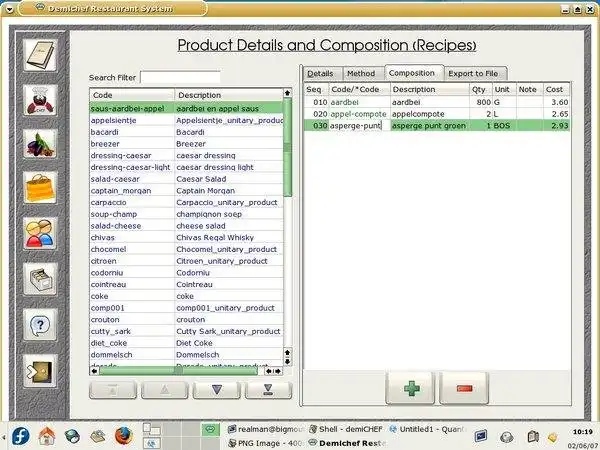Switch to the Composition tab
Screen dimensions: 600x450
pyautogui.click(x=412, y=73)
